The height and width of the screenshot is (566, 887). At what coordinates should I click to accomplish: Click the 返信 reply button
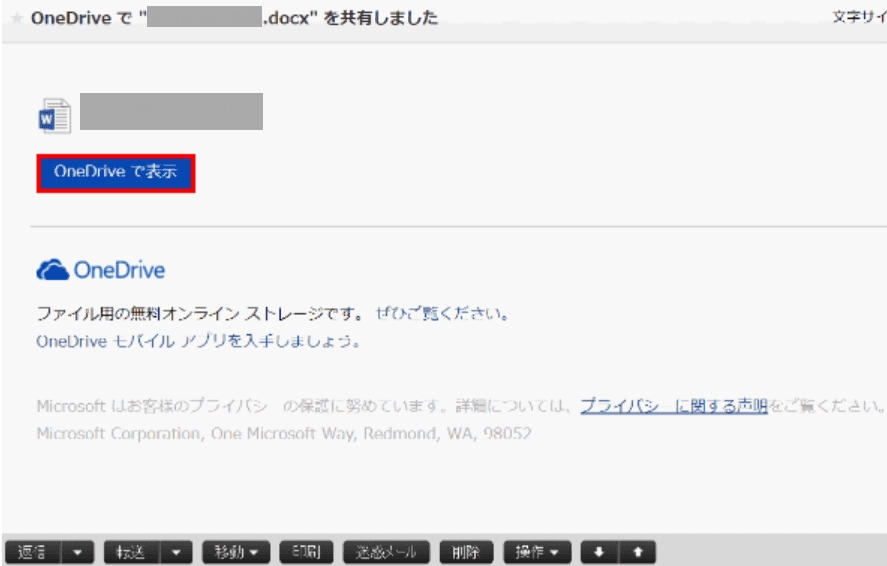tap(32, 552)
